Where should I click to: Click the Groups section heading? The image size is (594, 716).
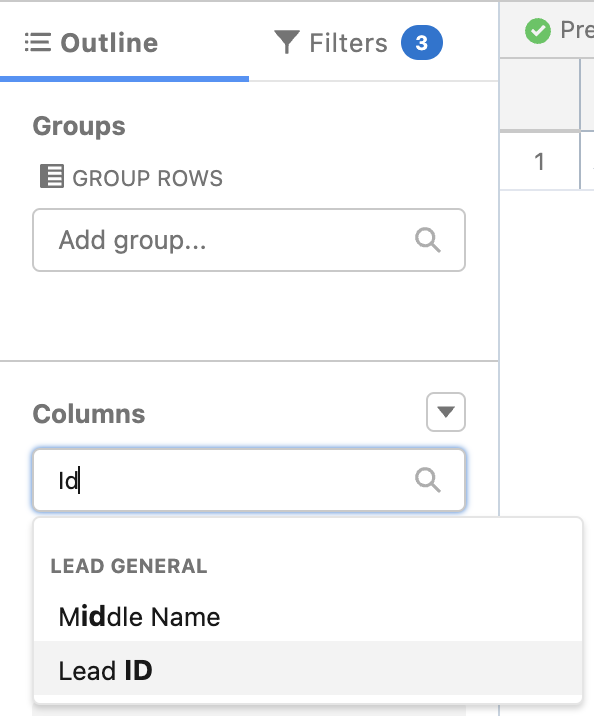(79, 126)
